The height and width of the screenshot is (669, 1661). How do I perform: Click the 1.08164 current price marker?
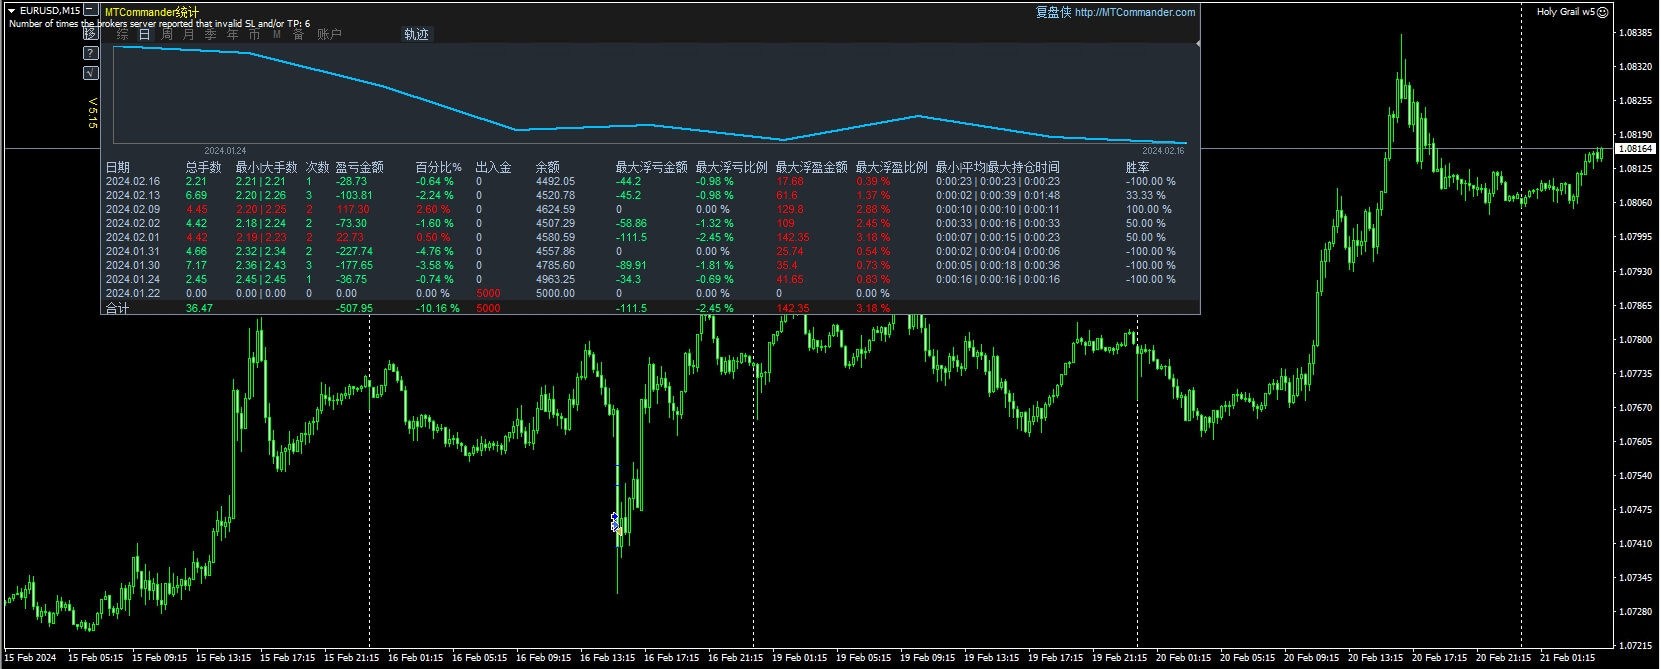pos(1635,149)
